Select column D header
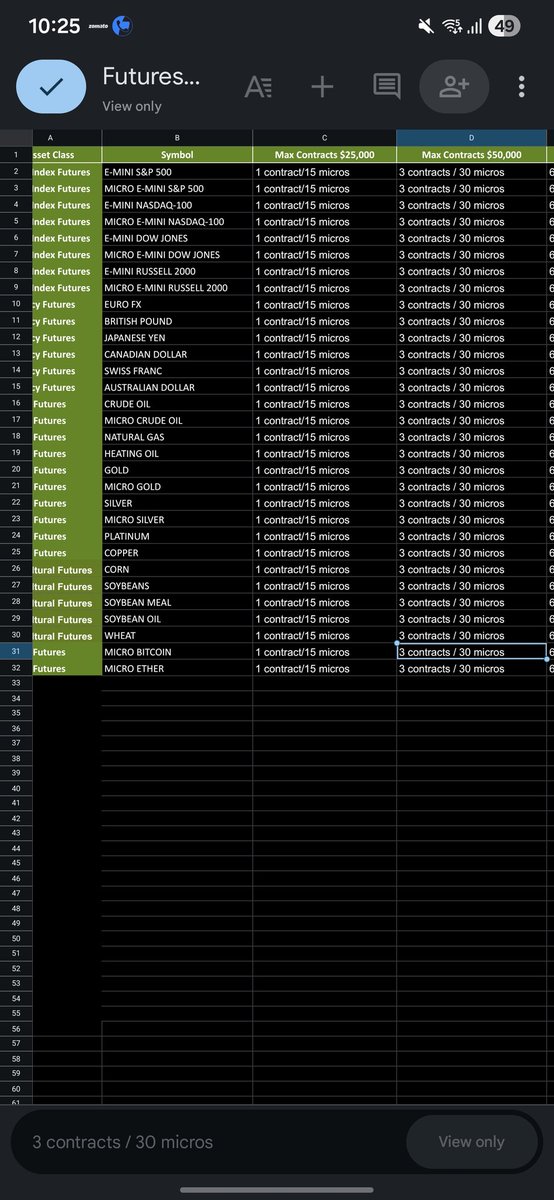 click(x=471, y=138)
